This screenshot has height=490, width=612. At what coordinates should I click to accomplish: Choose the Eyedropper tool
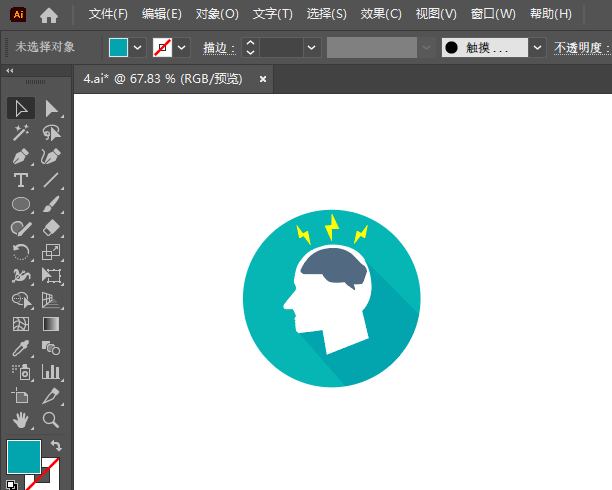(21, 348)
